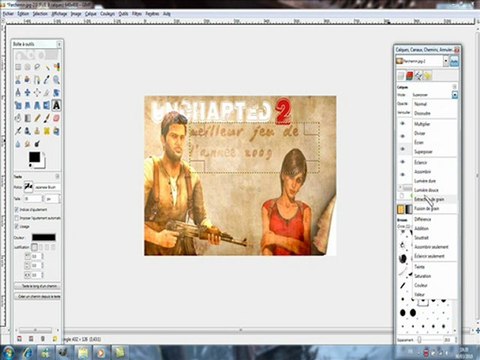Select the Color Picker tool
Screen dimensions: 480x360
(x=47, y=80)
